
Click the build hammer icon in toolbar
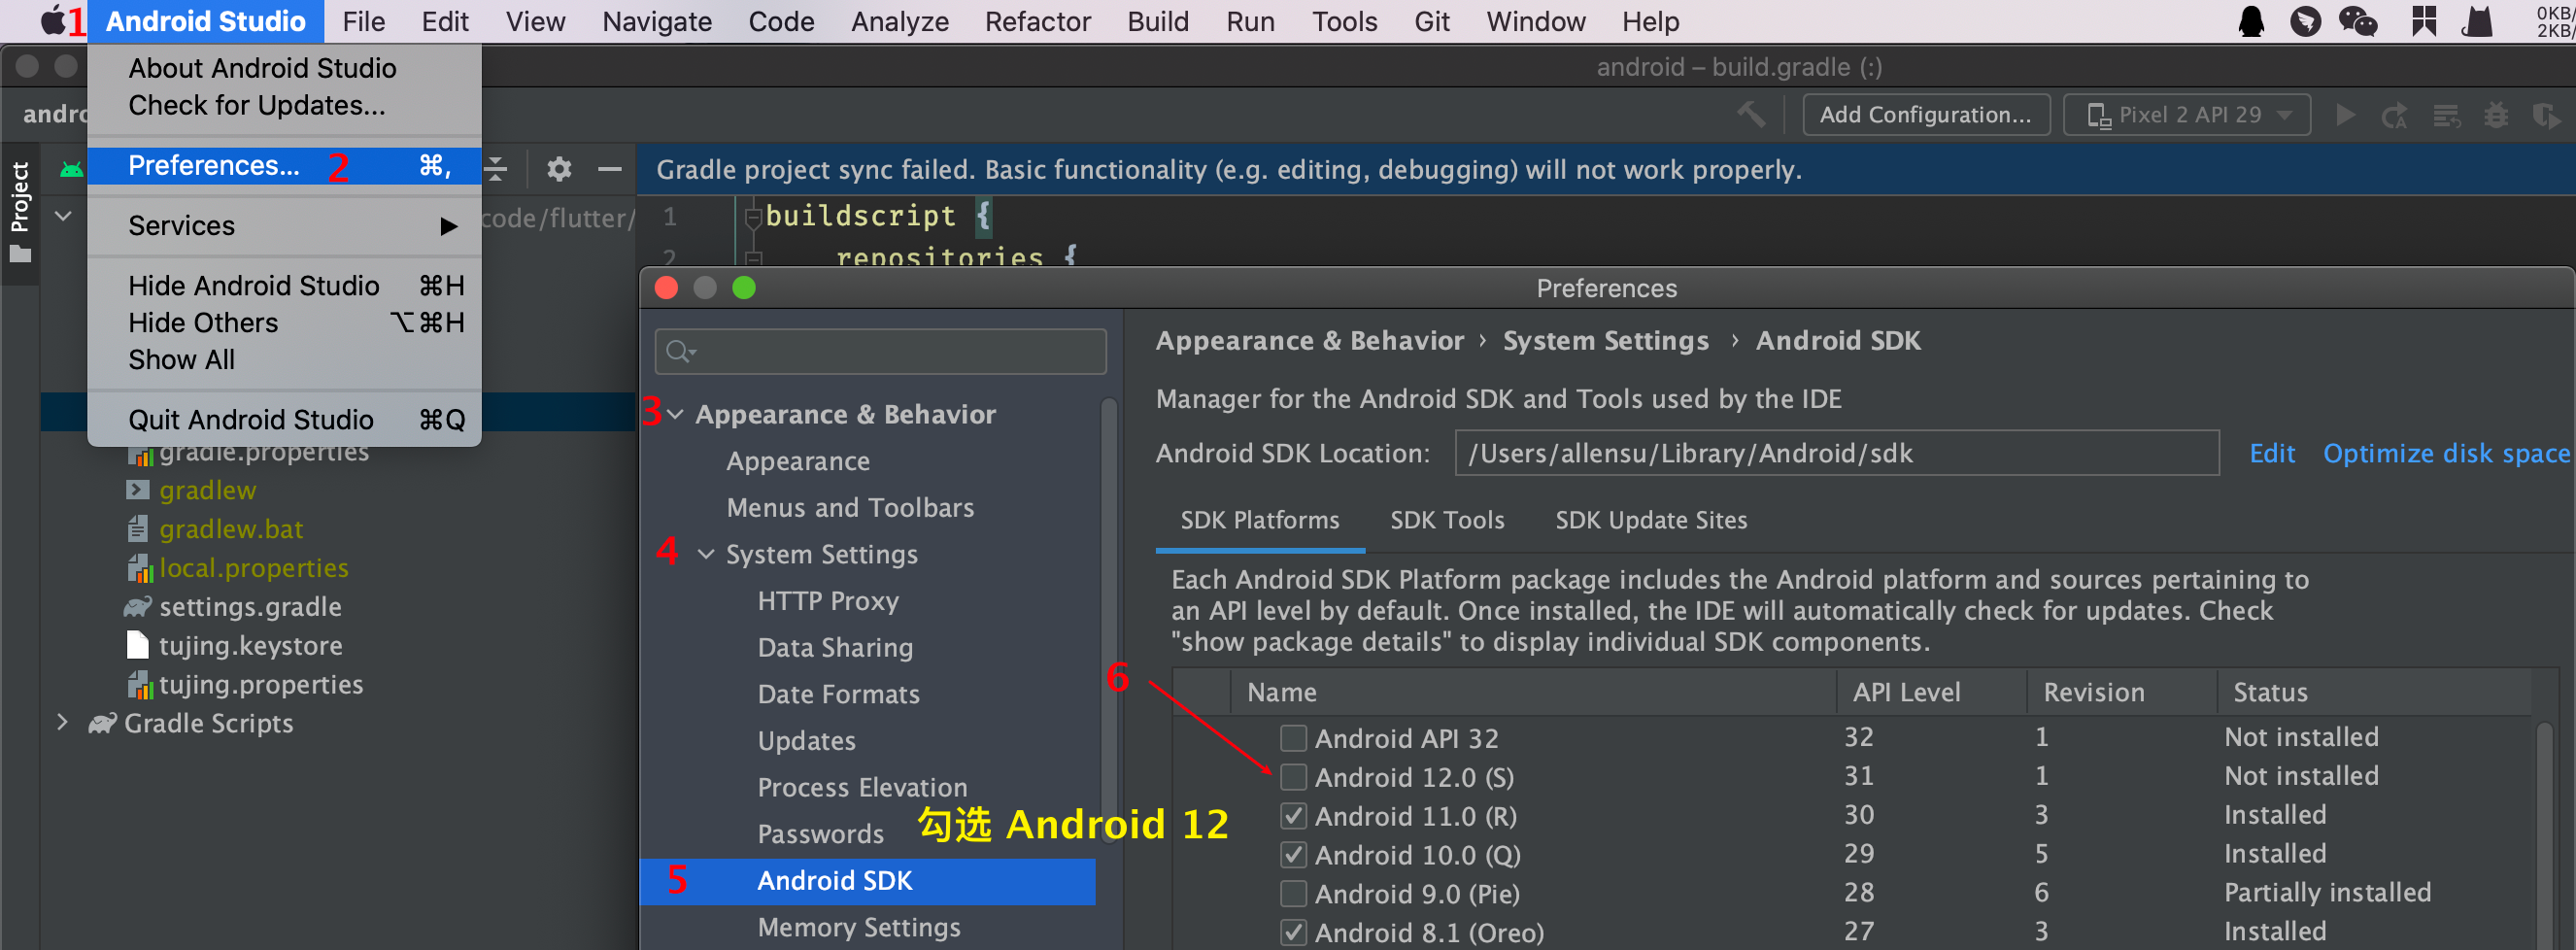coord(1750,114)
